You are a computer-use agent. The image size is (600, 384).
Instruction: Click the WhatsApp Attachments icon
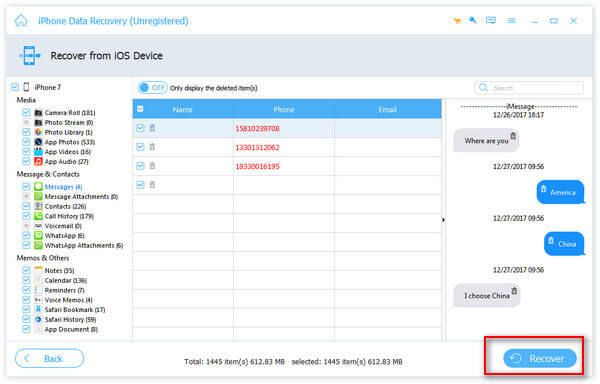click(x=38, y=245)
